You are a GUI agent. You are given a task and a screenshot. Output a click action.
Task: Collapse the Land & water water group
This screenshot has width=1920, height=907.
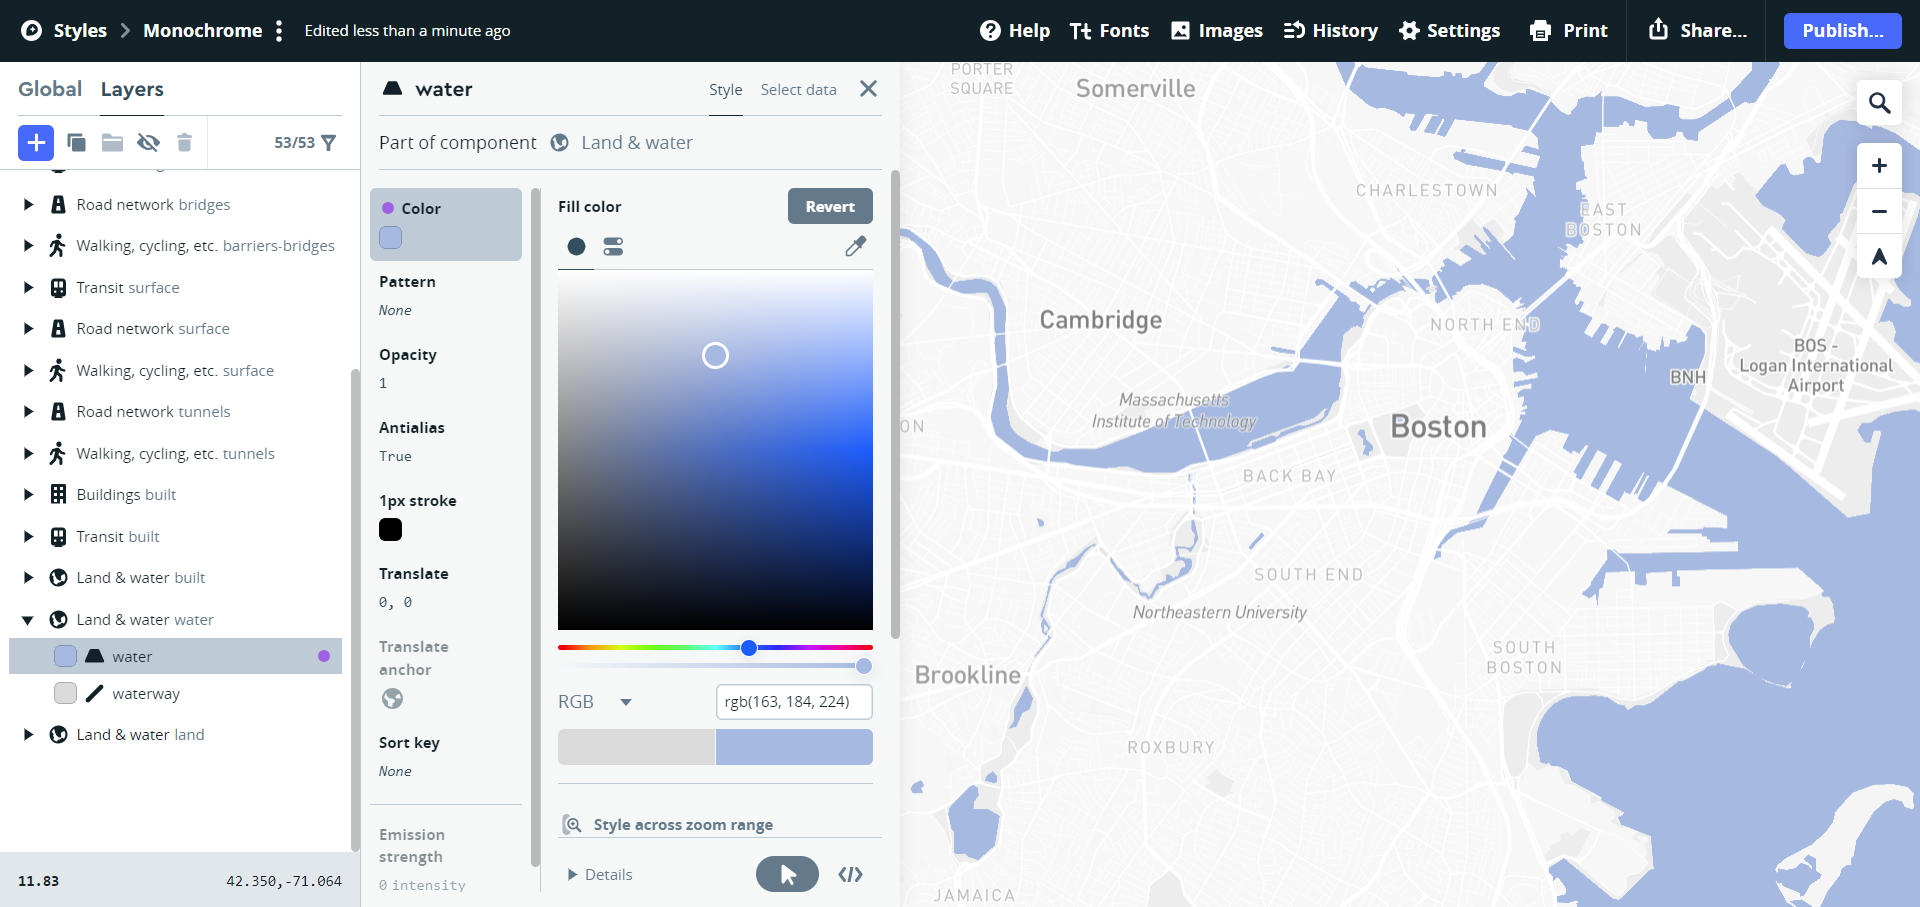28,620
